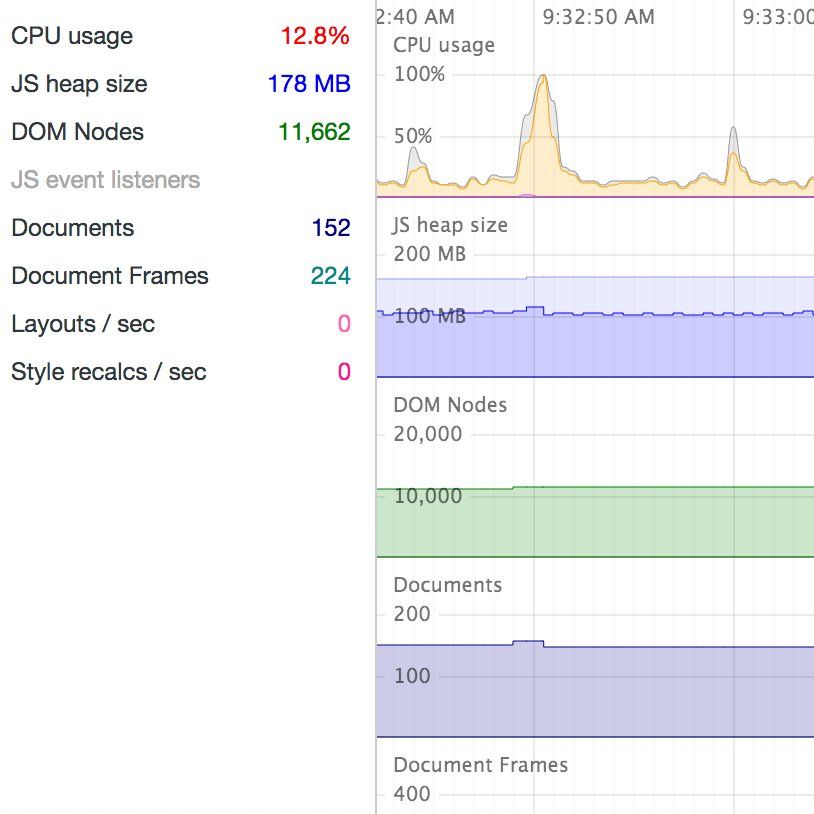
Task: Click the 200 MB axis label in heap chart
Action: pos(430,254)
